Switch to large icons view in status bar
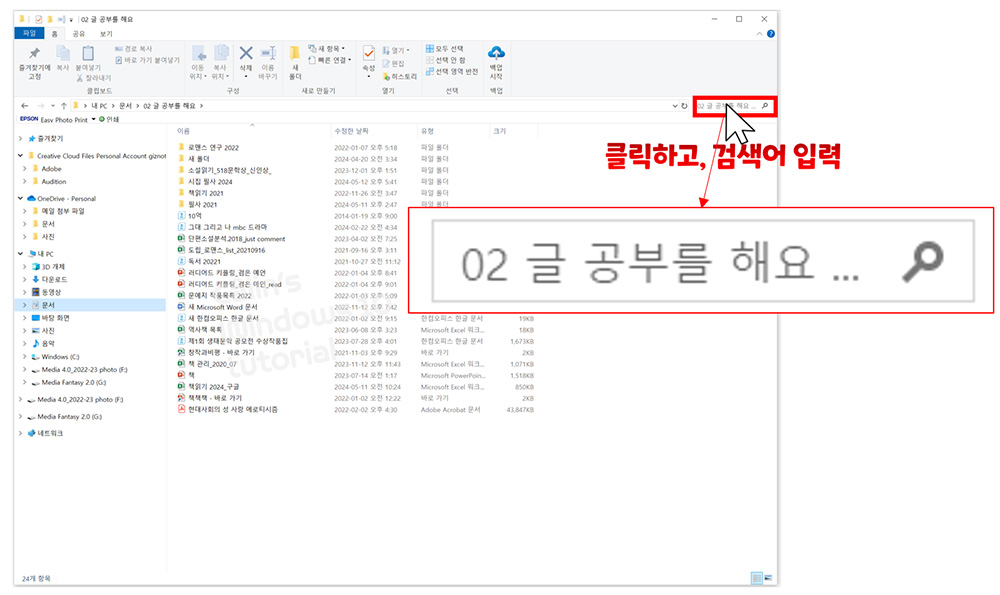Screen dimensions: 1000x595 [x=768, y=578]
